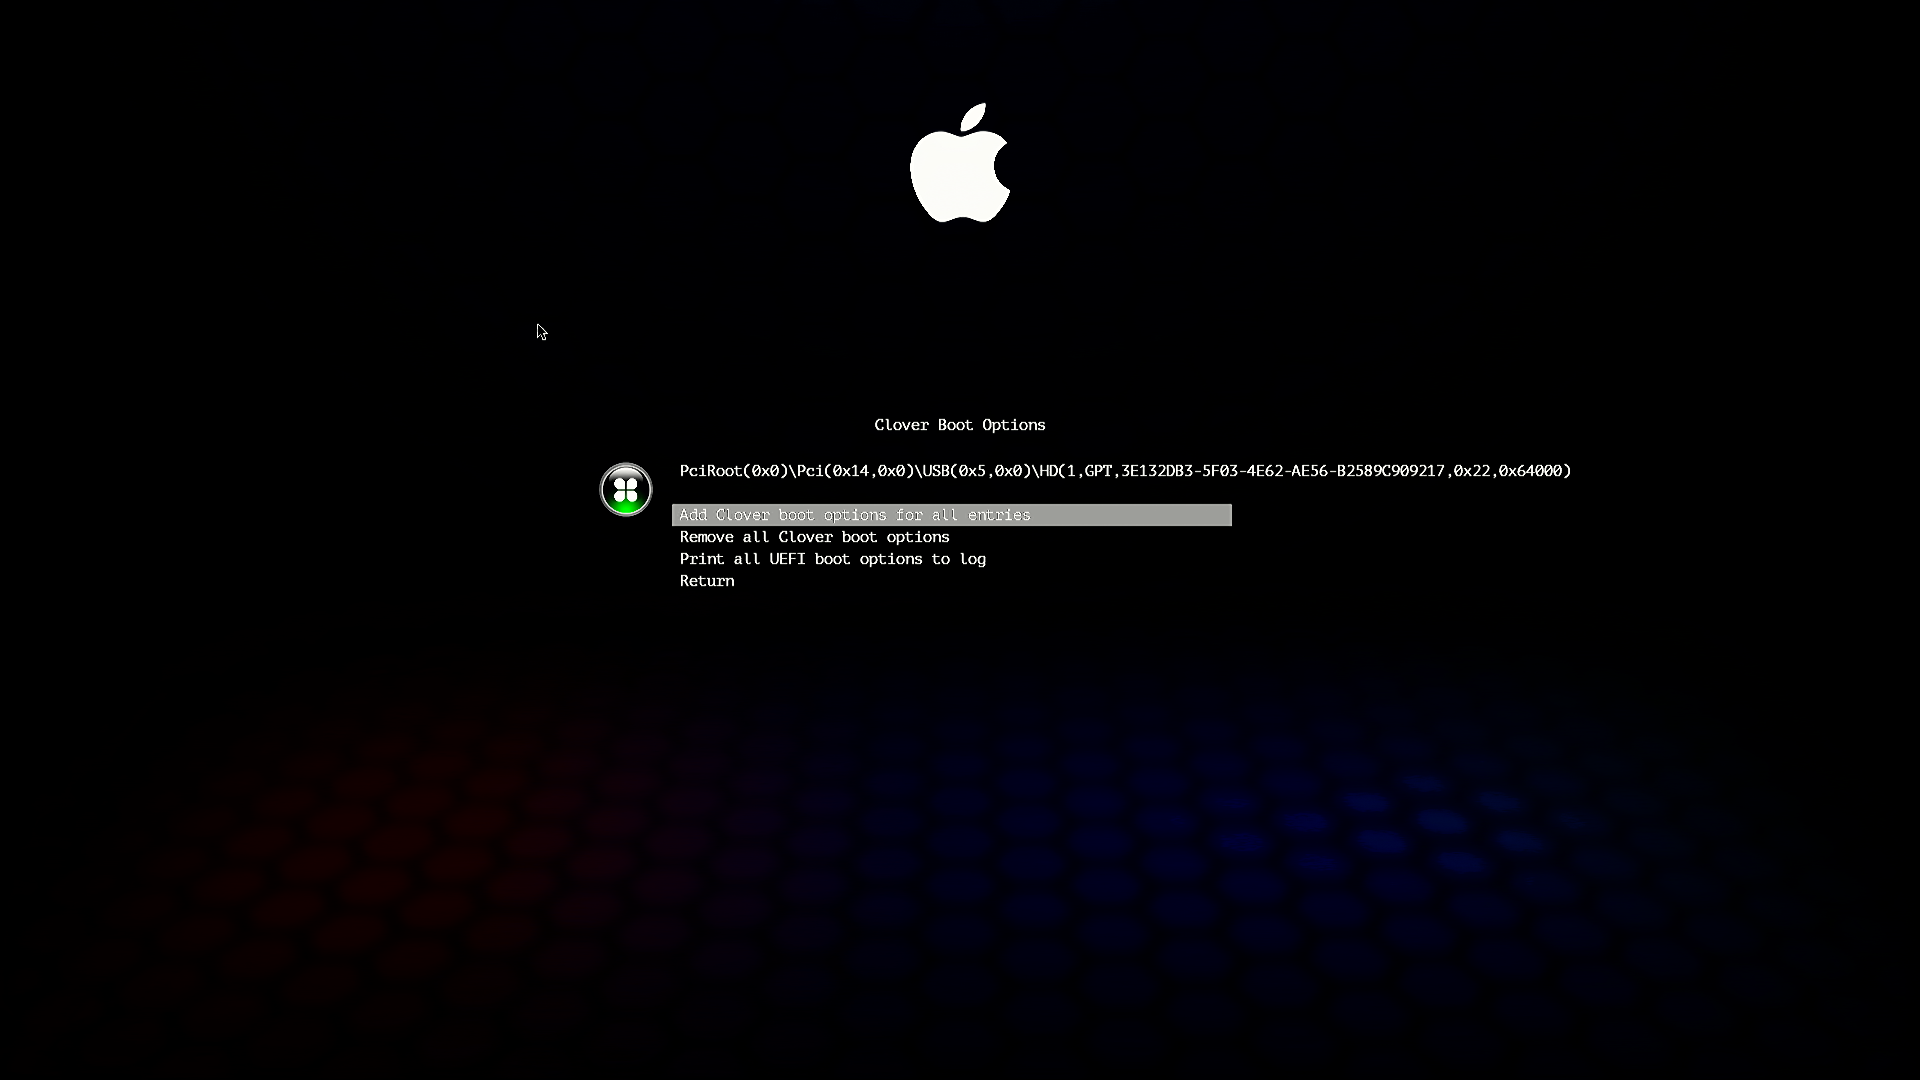
Task: Select Print all UEFI boot options to log
Action: pos(832,559)
